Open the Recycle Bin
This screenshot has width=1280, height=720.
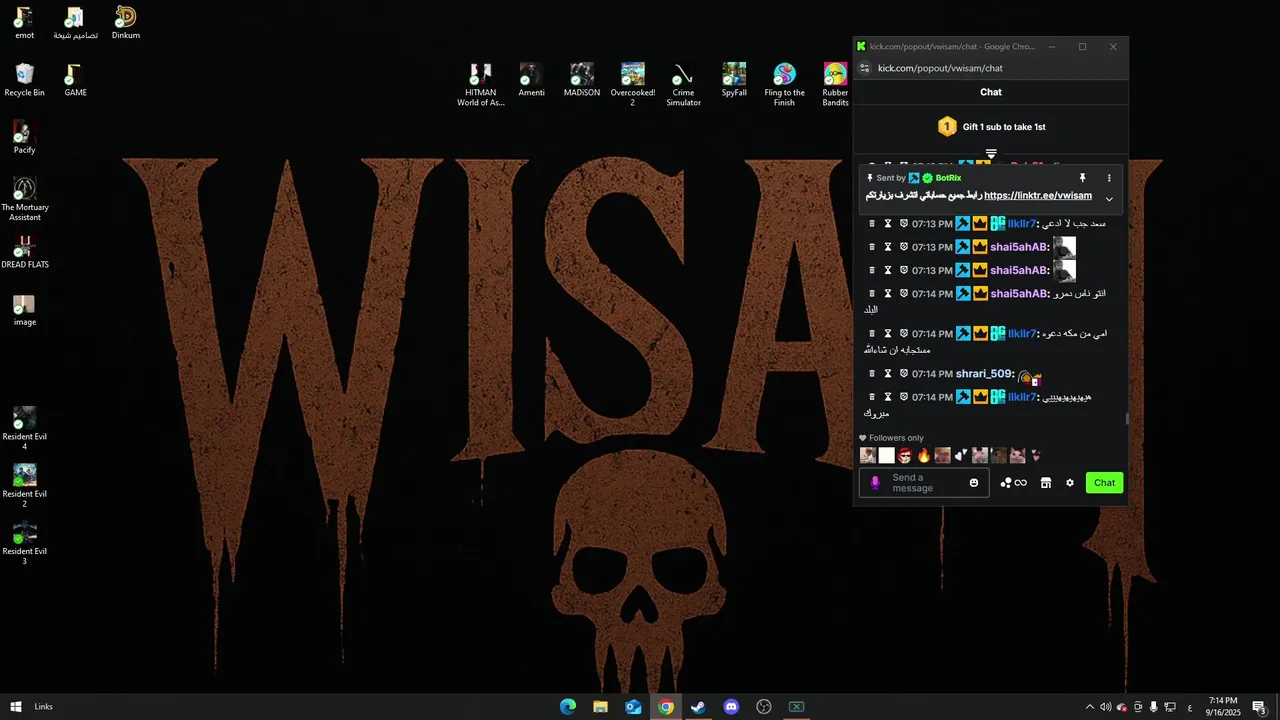[x=24, y=80]
